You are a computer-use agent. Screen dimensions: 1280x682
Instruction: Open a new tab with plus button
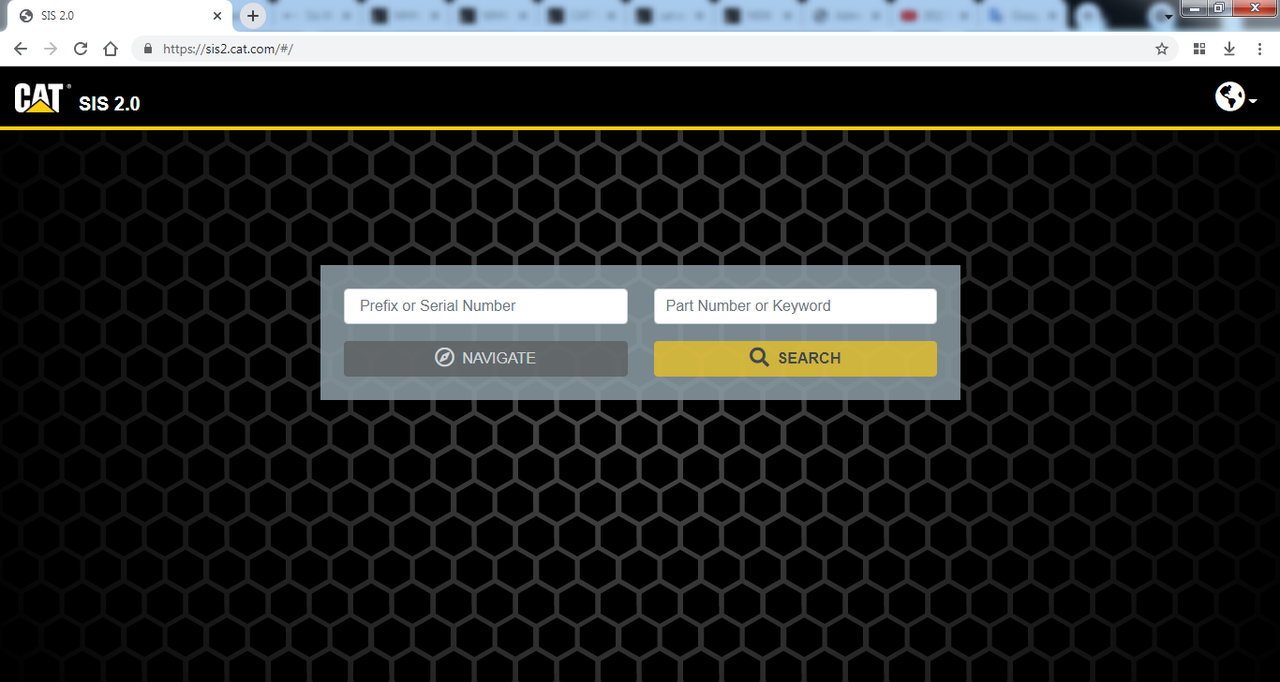tap(253, 16)
